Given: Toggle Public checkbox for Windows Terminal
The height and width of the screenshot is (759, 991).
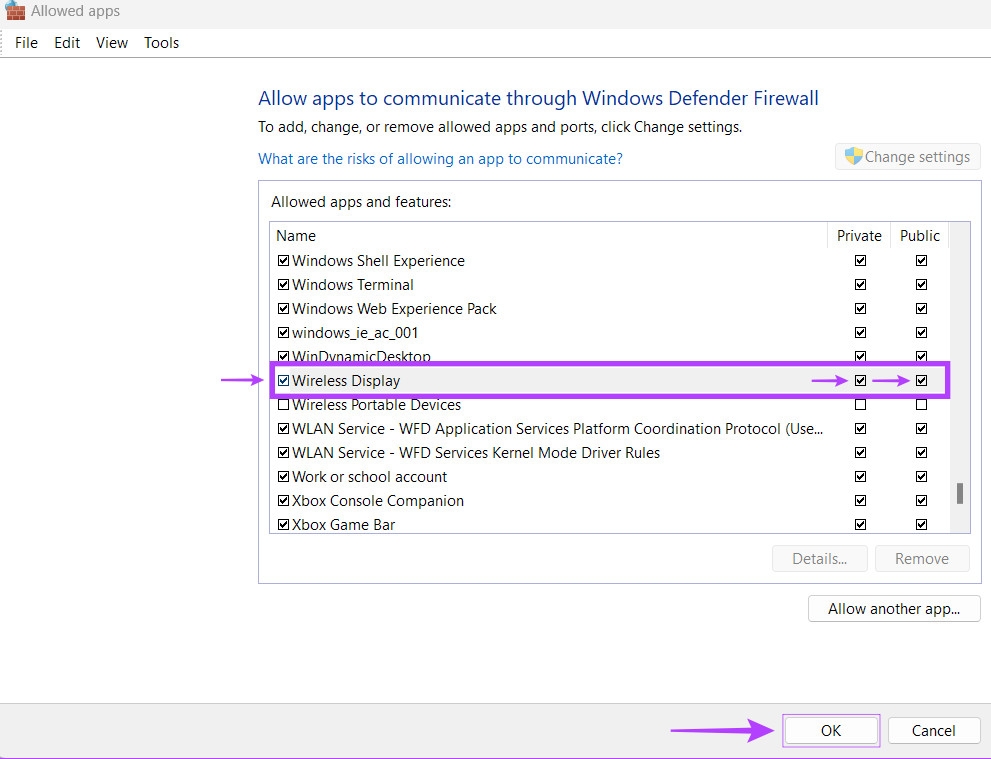Looking at the screenshot, I should tap(921, 285).
